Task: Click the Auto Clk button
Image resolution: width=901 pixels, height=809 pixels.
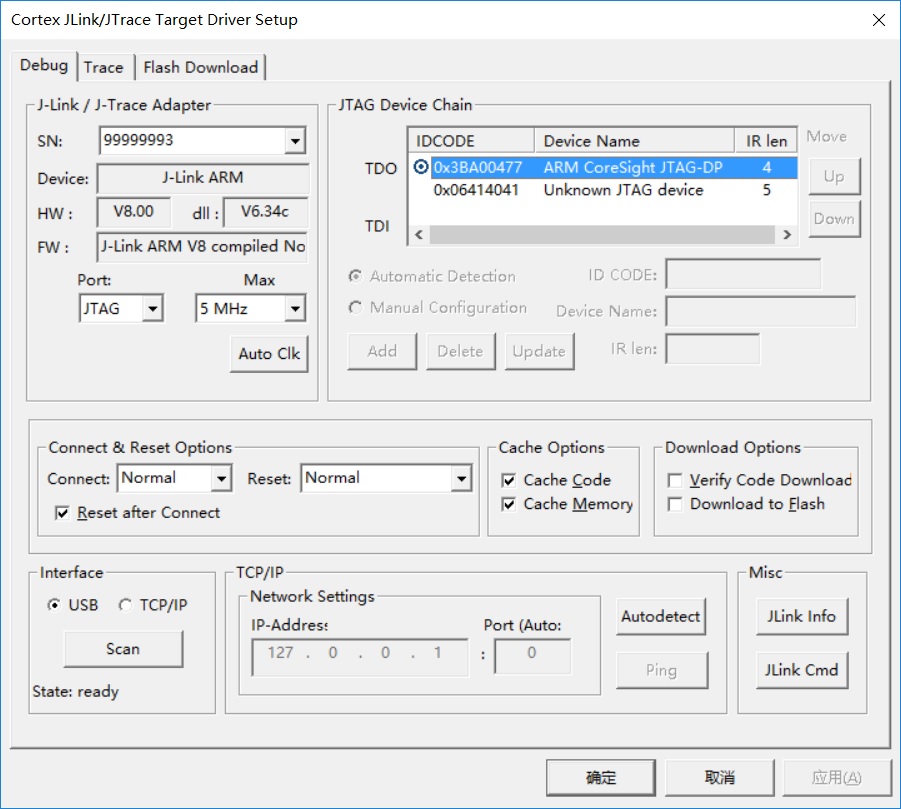Action: tap(268, 353)
